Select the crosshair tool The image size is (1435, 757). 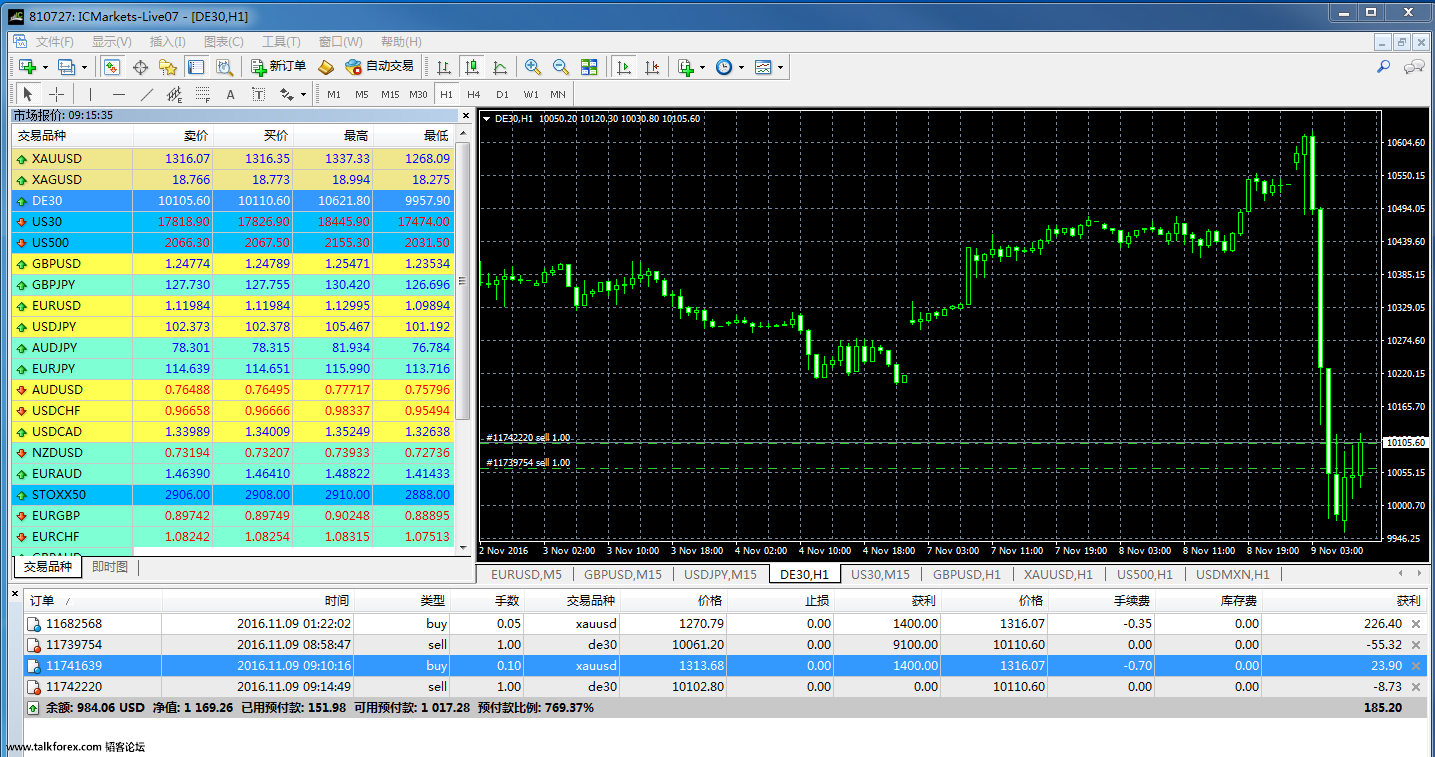(x=56, y=94)
